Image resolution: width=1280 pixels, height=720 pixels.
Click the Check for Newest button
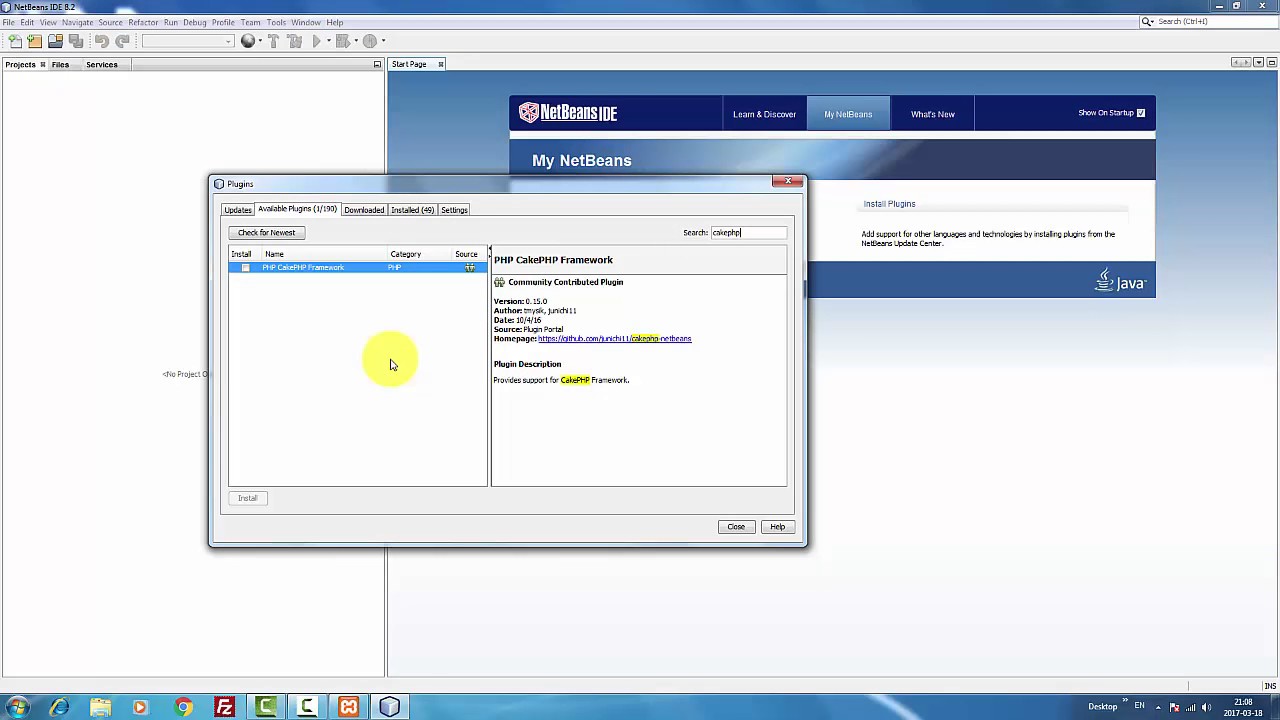(x=267, y=232)
